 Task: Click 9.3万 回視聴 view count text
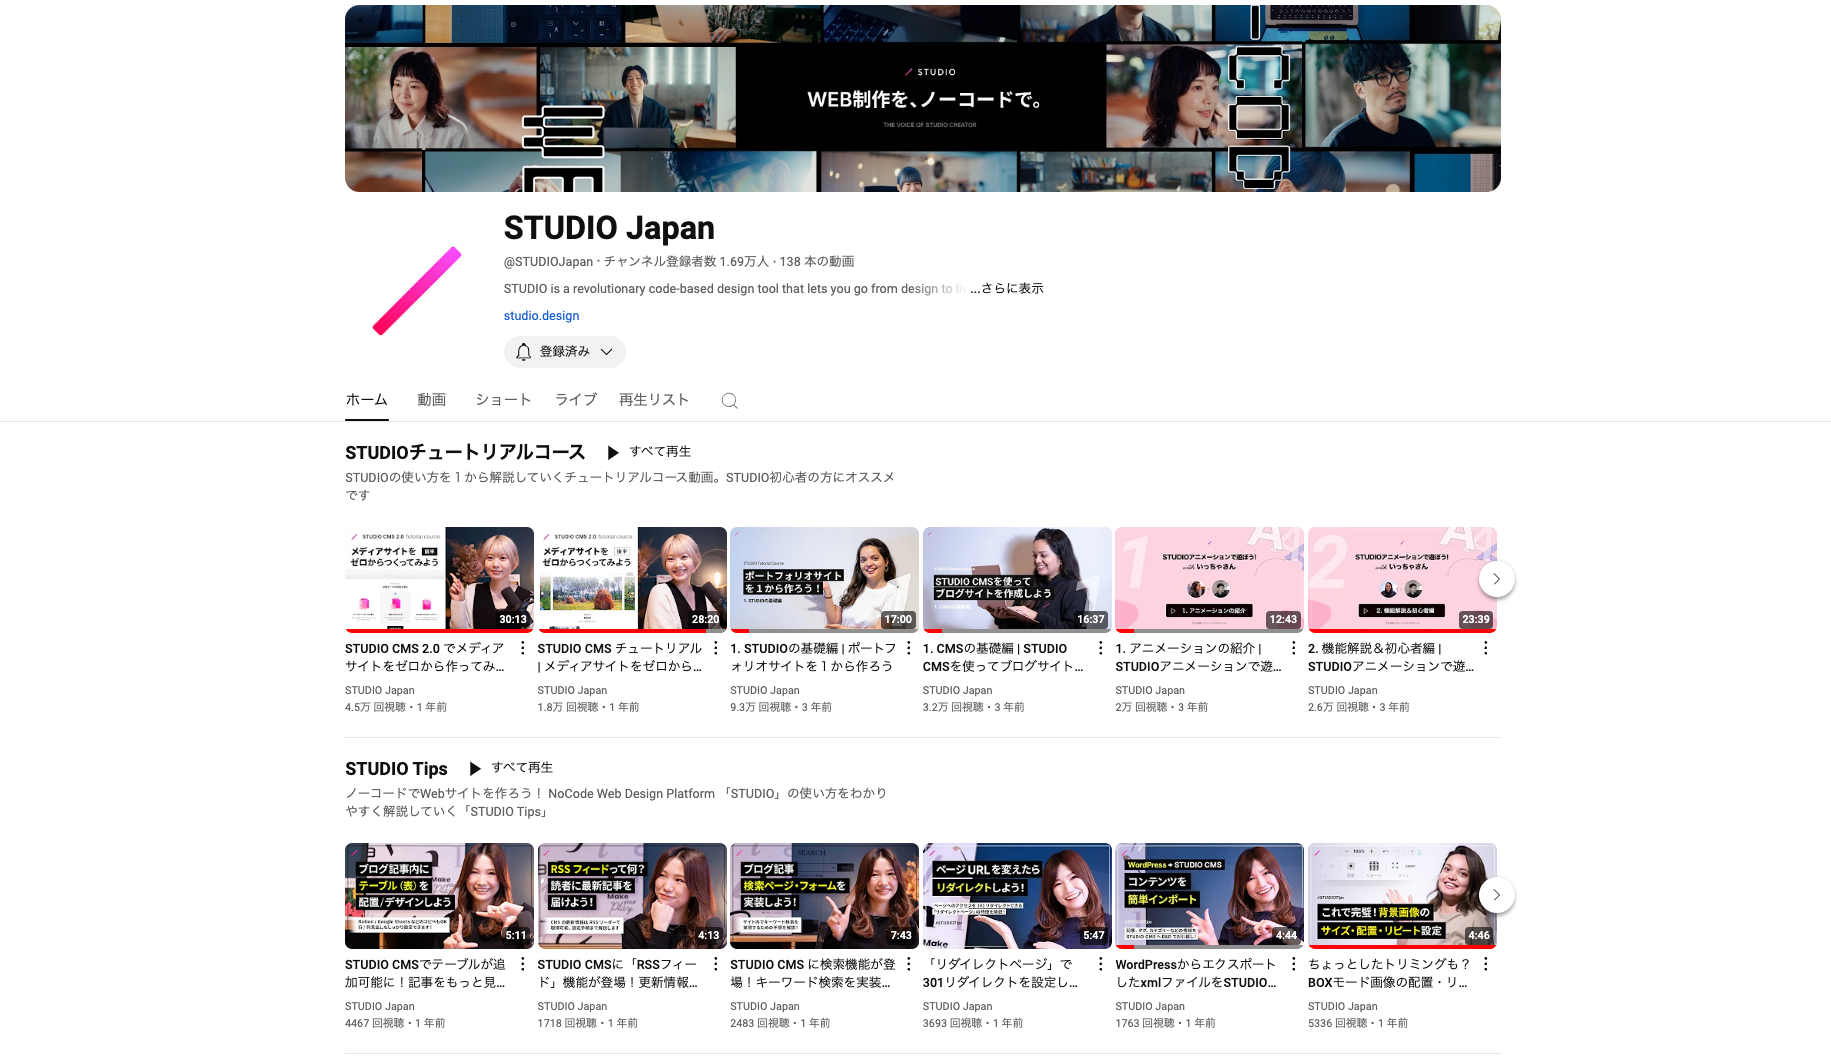point(760,708)
